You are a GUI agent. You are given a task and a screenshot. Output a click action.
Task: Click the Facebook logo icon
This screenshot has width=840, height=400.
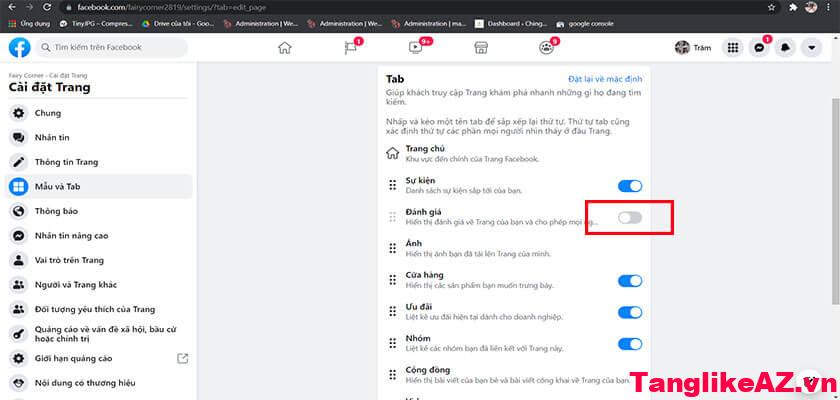(x=19, y=47)
